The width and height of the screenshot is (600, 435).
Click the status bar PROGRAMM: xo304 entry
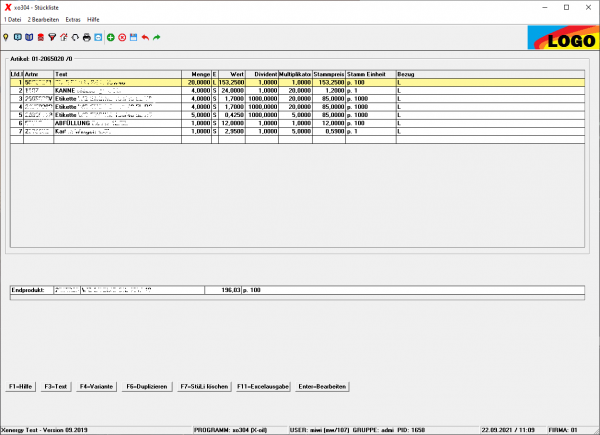(230, 430)
